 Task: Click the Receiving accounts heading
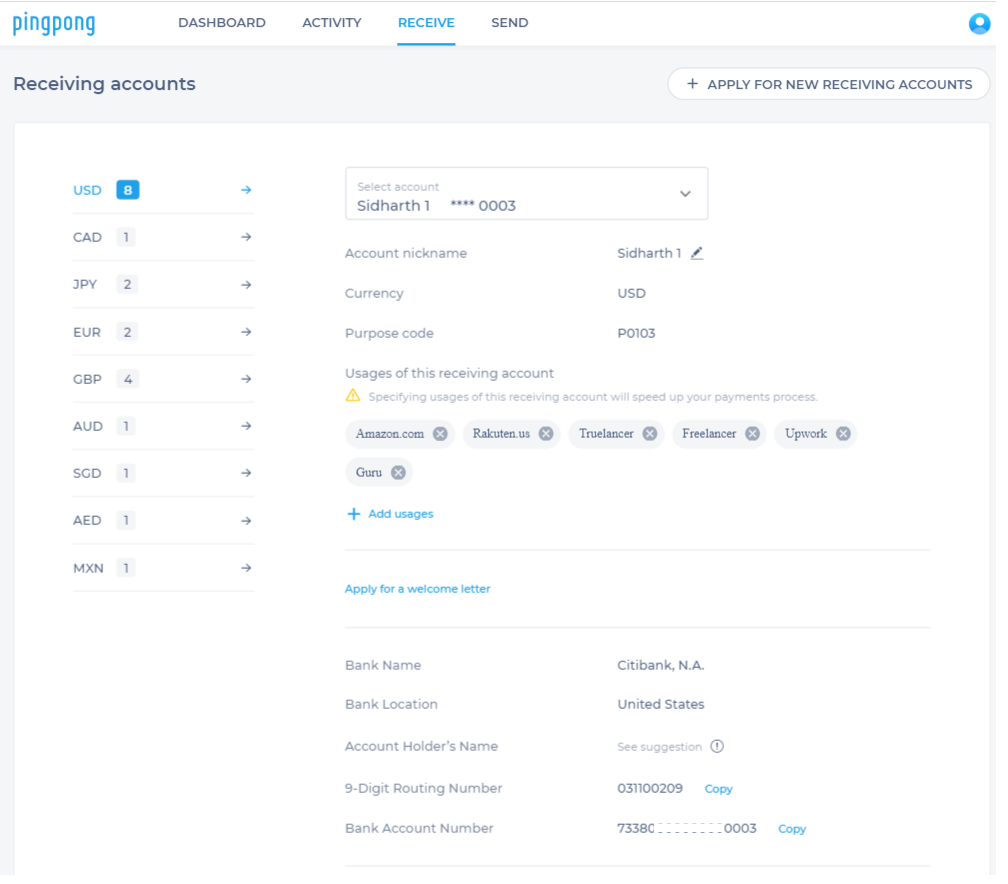(104, 84)
